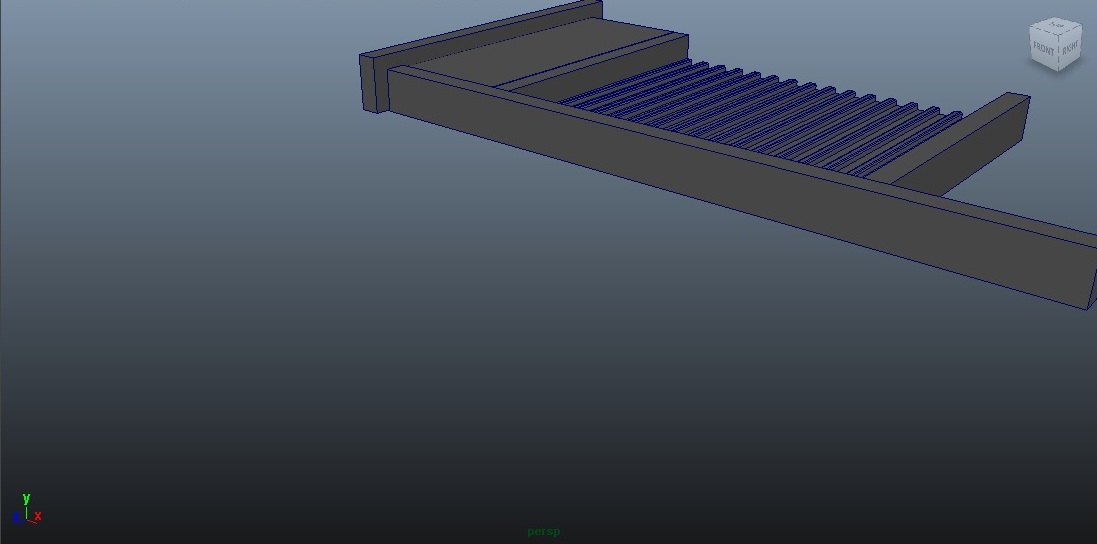
Task: Click the XYZ axis indicator in the corner
Action: [x=27, y=510]
